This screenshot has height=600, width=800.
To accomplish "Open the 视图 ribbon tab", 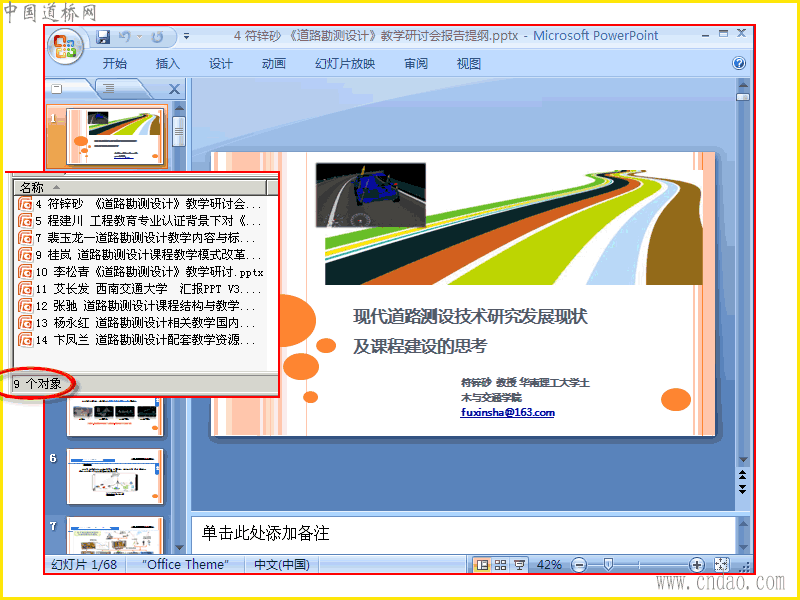I will click(469, 63).
